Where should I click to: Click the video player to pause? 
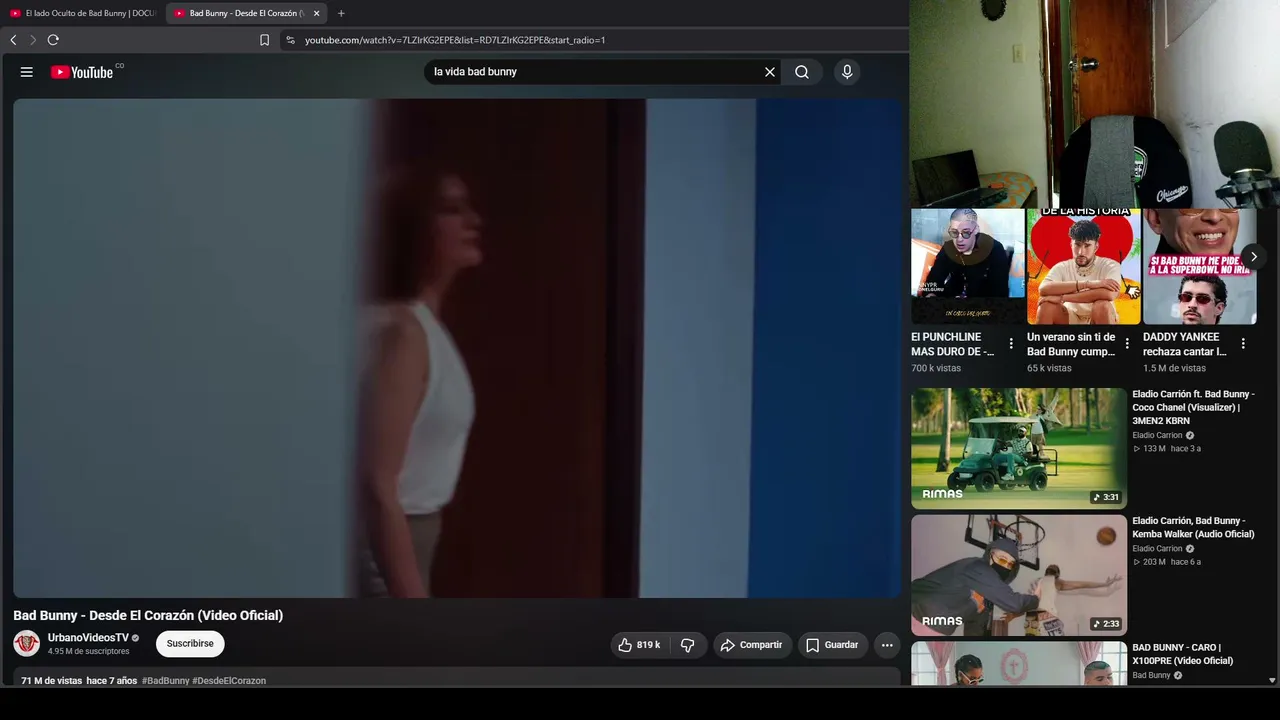tap(457, 348)
